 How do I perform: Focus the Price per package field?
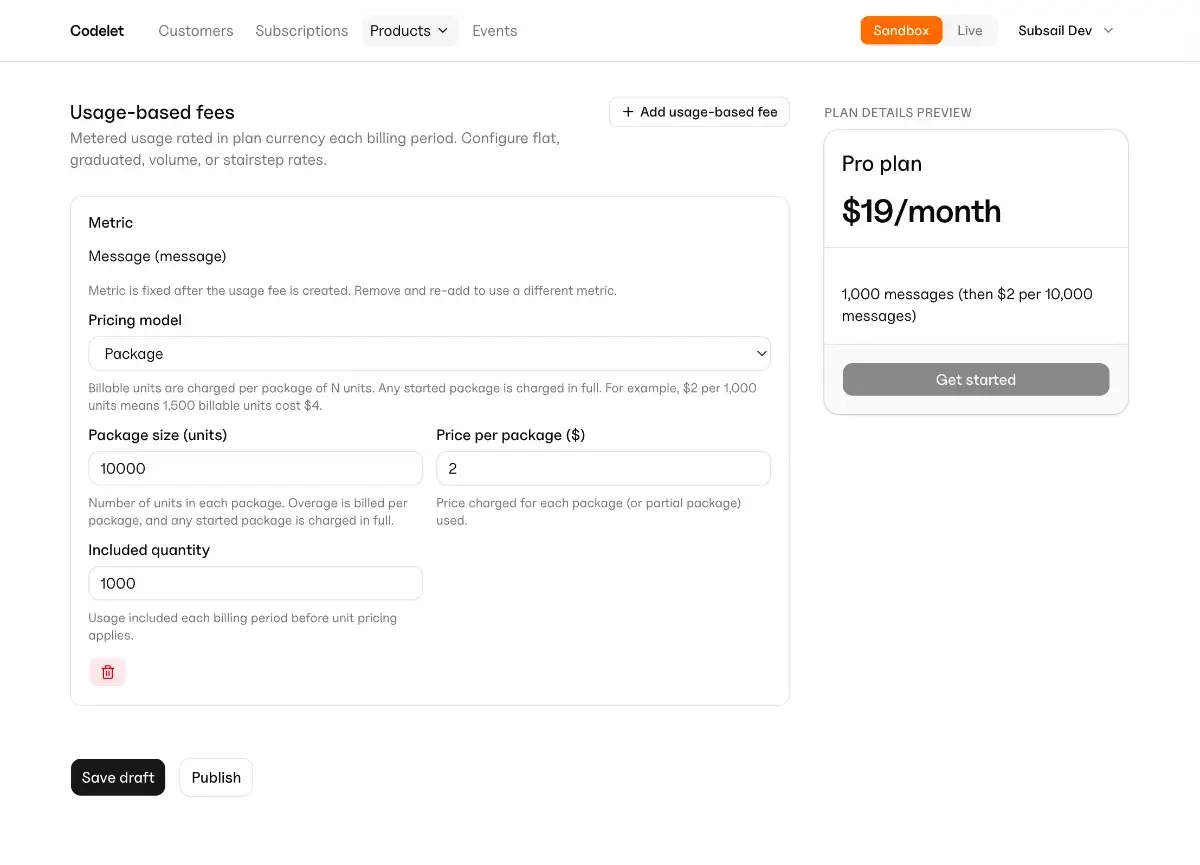(x=604, y=468)
